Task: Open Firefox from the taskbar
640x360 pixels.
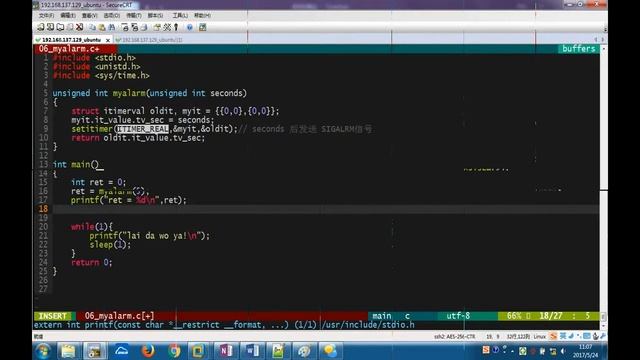Action: pos(147,351)
